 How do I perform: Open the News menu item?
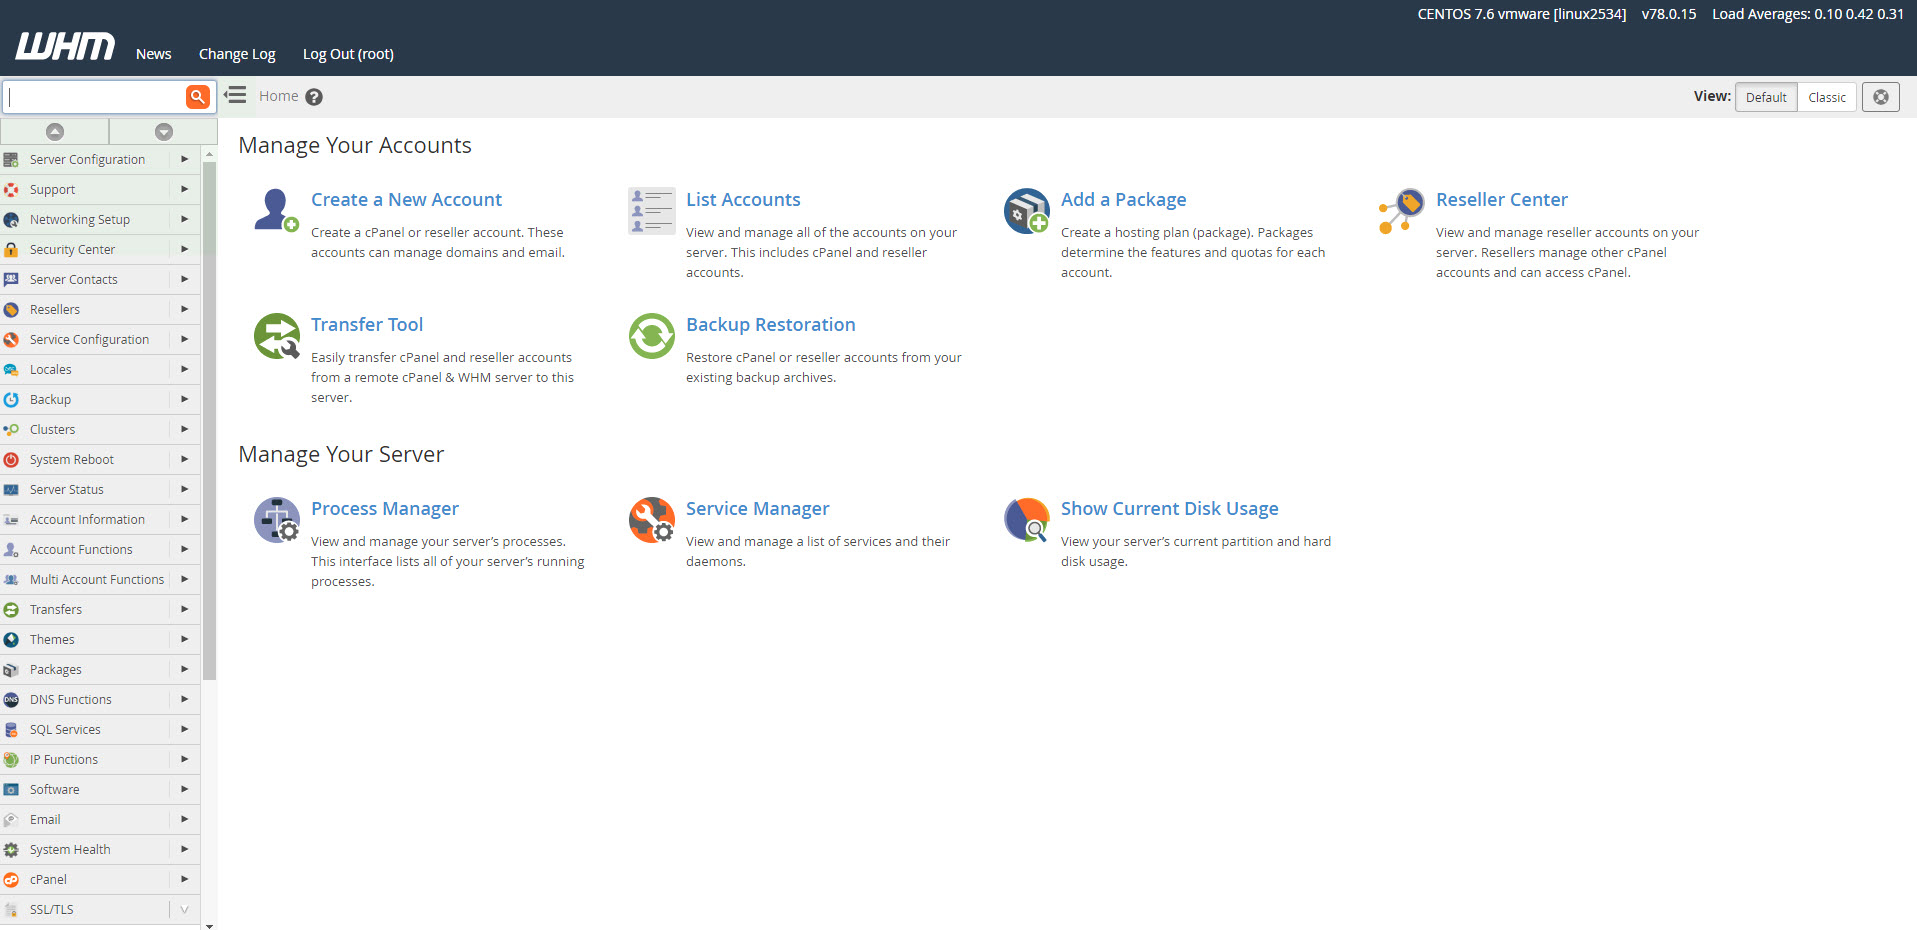point(153,54)
